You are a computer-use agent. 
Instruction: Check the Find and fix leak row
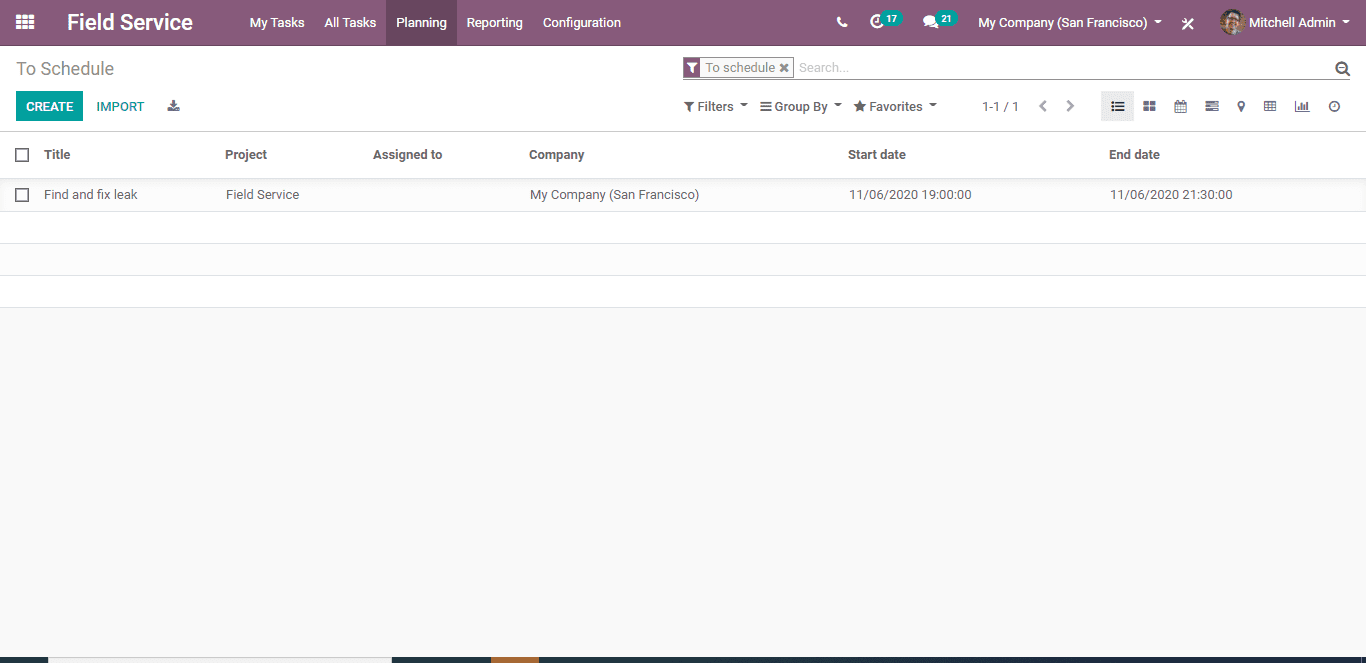click(22, 195)
